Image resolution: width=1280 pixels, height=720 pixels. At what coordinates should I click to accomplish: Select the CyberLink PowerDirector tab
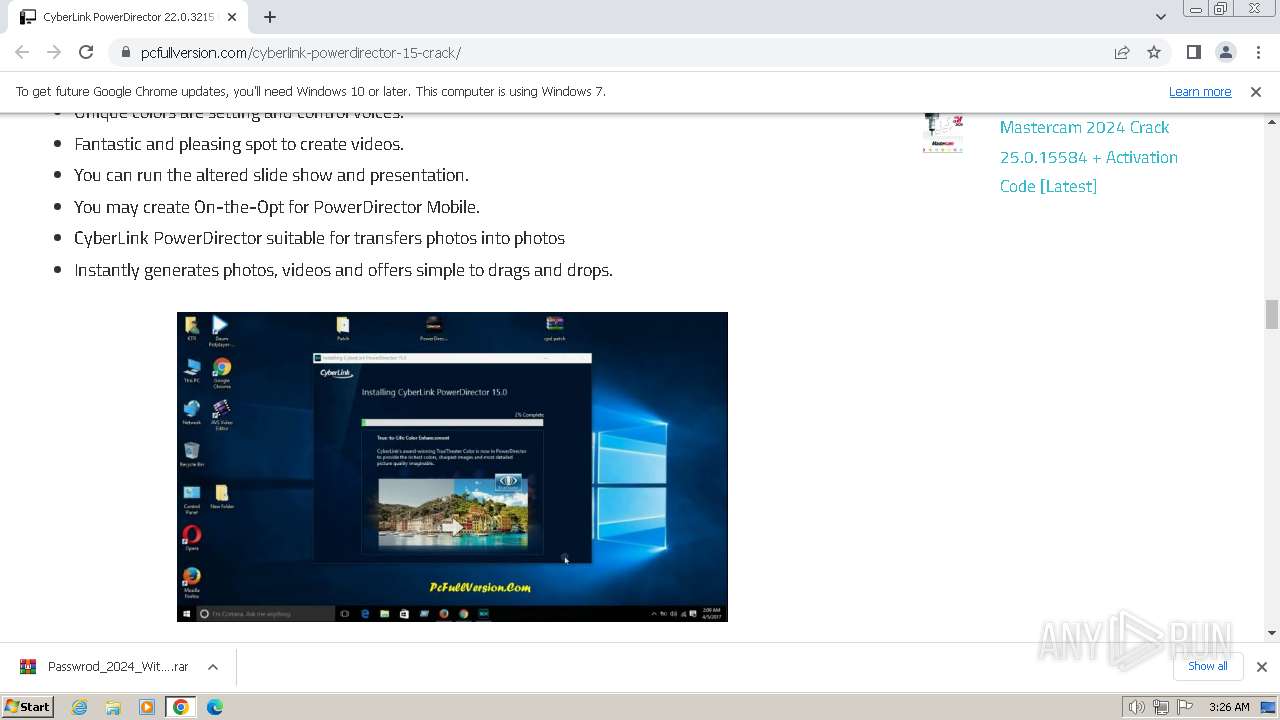[128, 17]
